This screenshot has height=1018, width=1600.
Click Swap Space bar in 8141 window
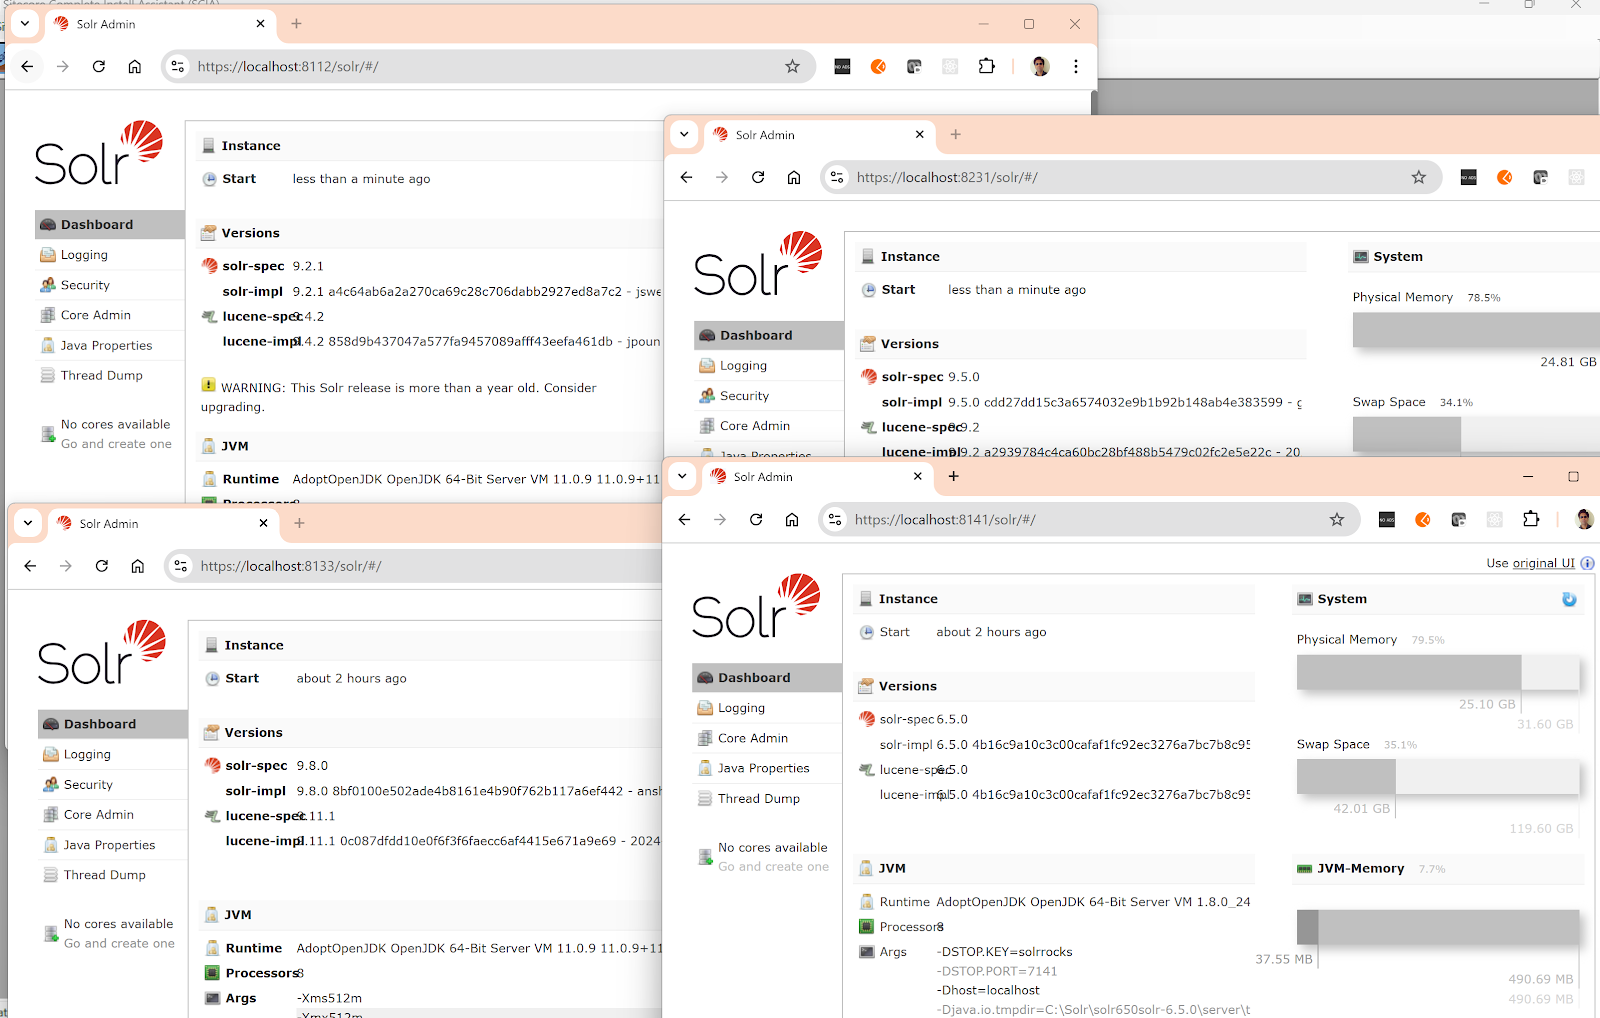point(1438,776)
